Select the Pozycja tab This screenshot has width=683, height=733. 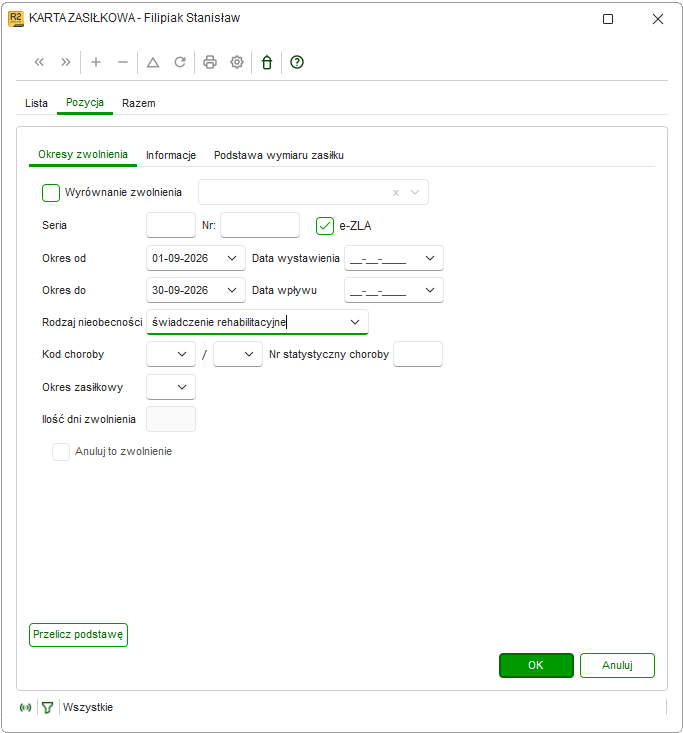tap(85, 102)
